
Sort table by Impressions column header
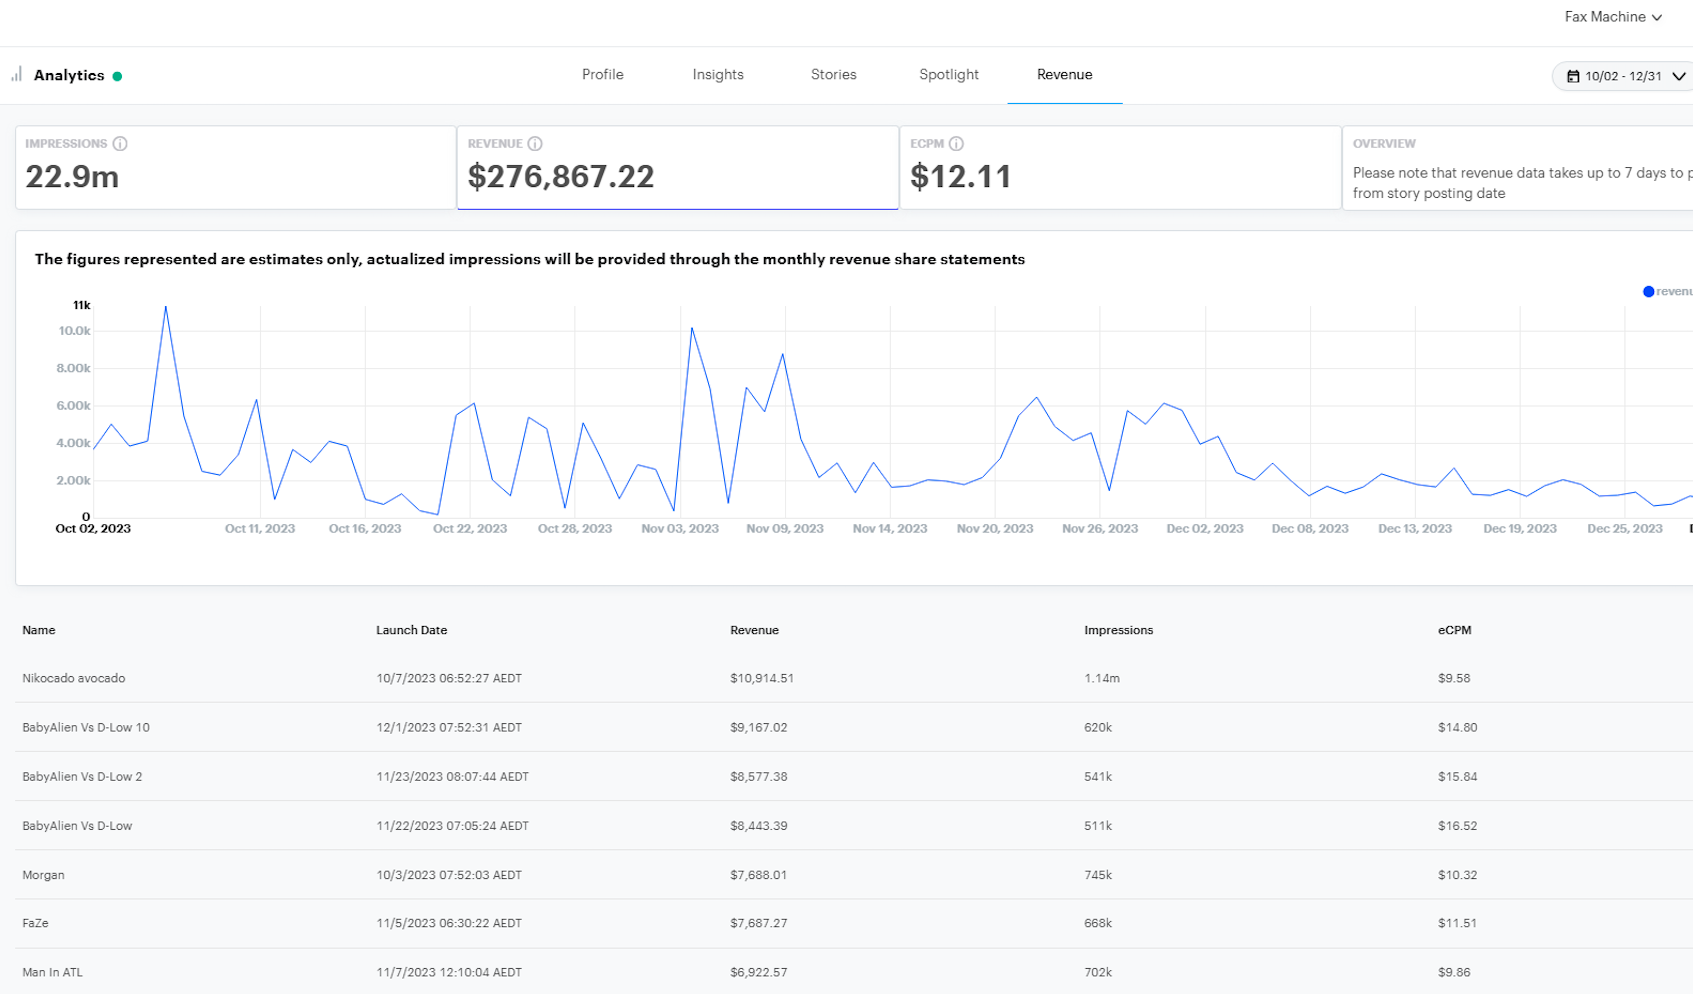click(x=1118, y=630)
